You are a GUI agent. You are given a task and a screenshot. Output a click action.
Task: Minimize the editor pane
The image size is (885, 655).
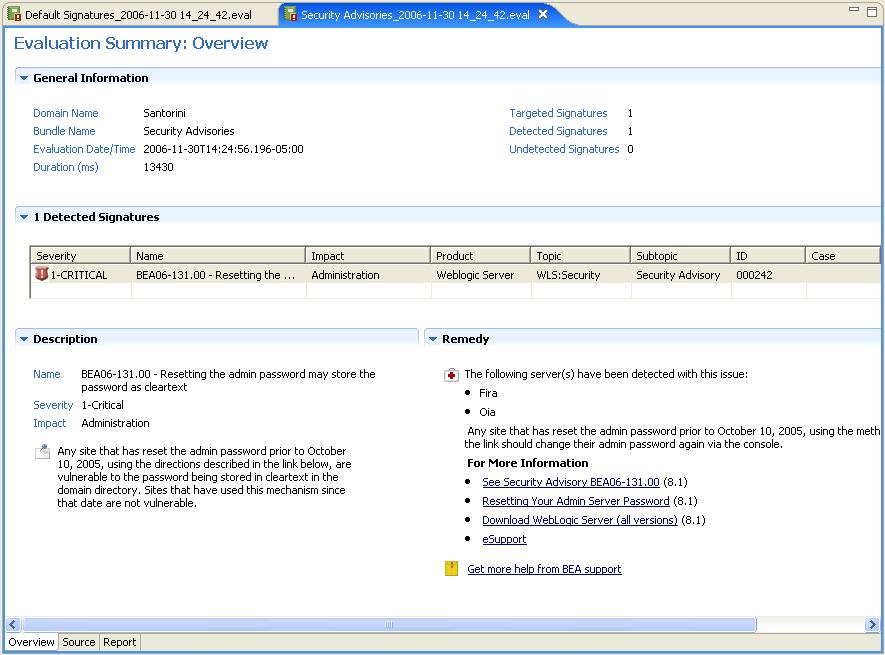854,10
